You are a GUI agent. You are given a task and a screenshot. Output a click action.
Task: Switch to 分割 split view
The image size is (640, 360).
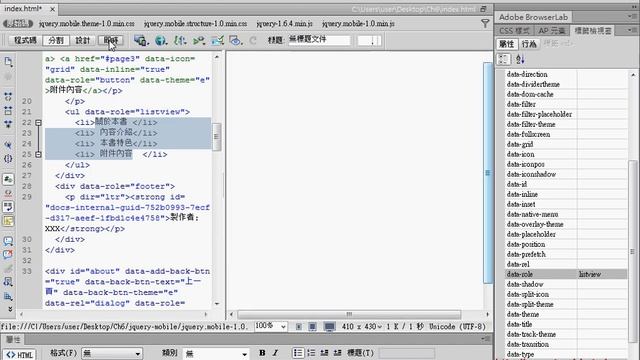56,40
